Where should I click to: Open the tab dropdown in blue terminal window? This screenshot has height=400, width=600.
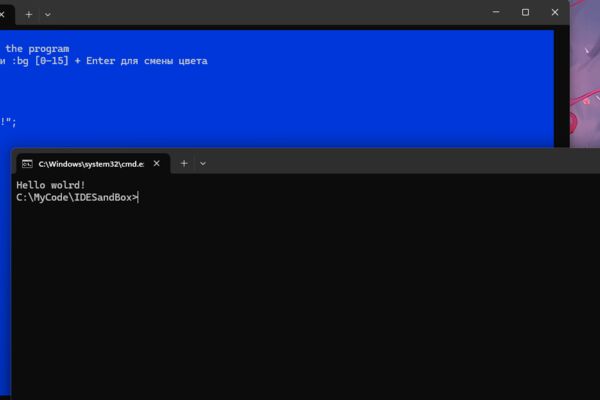[x=47, y=15]
